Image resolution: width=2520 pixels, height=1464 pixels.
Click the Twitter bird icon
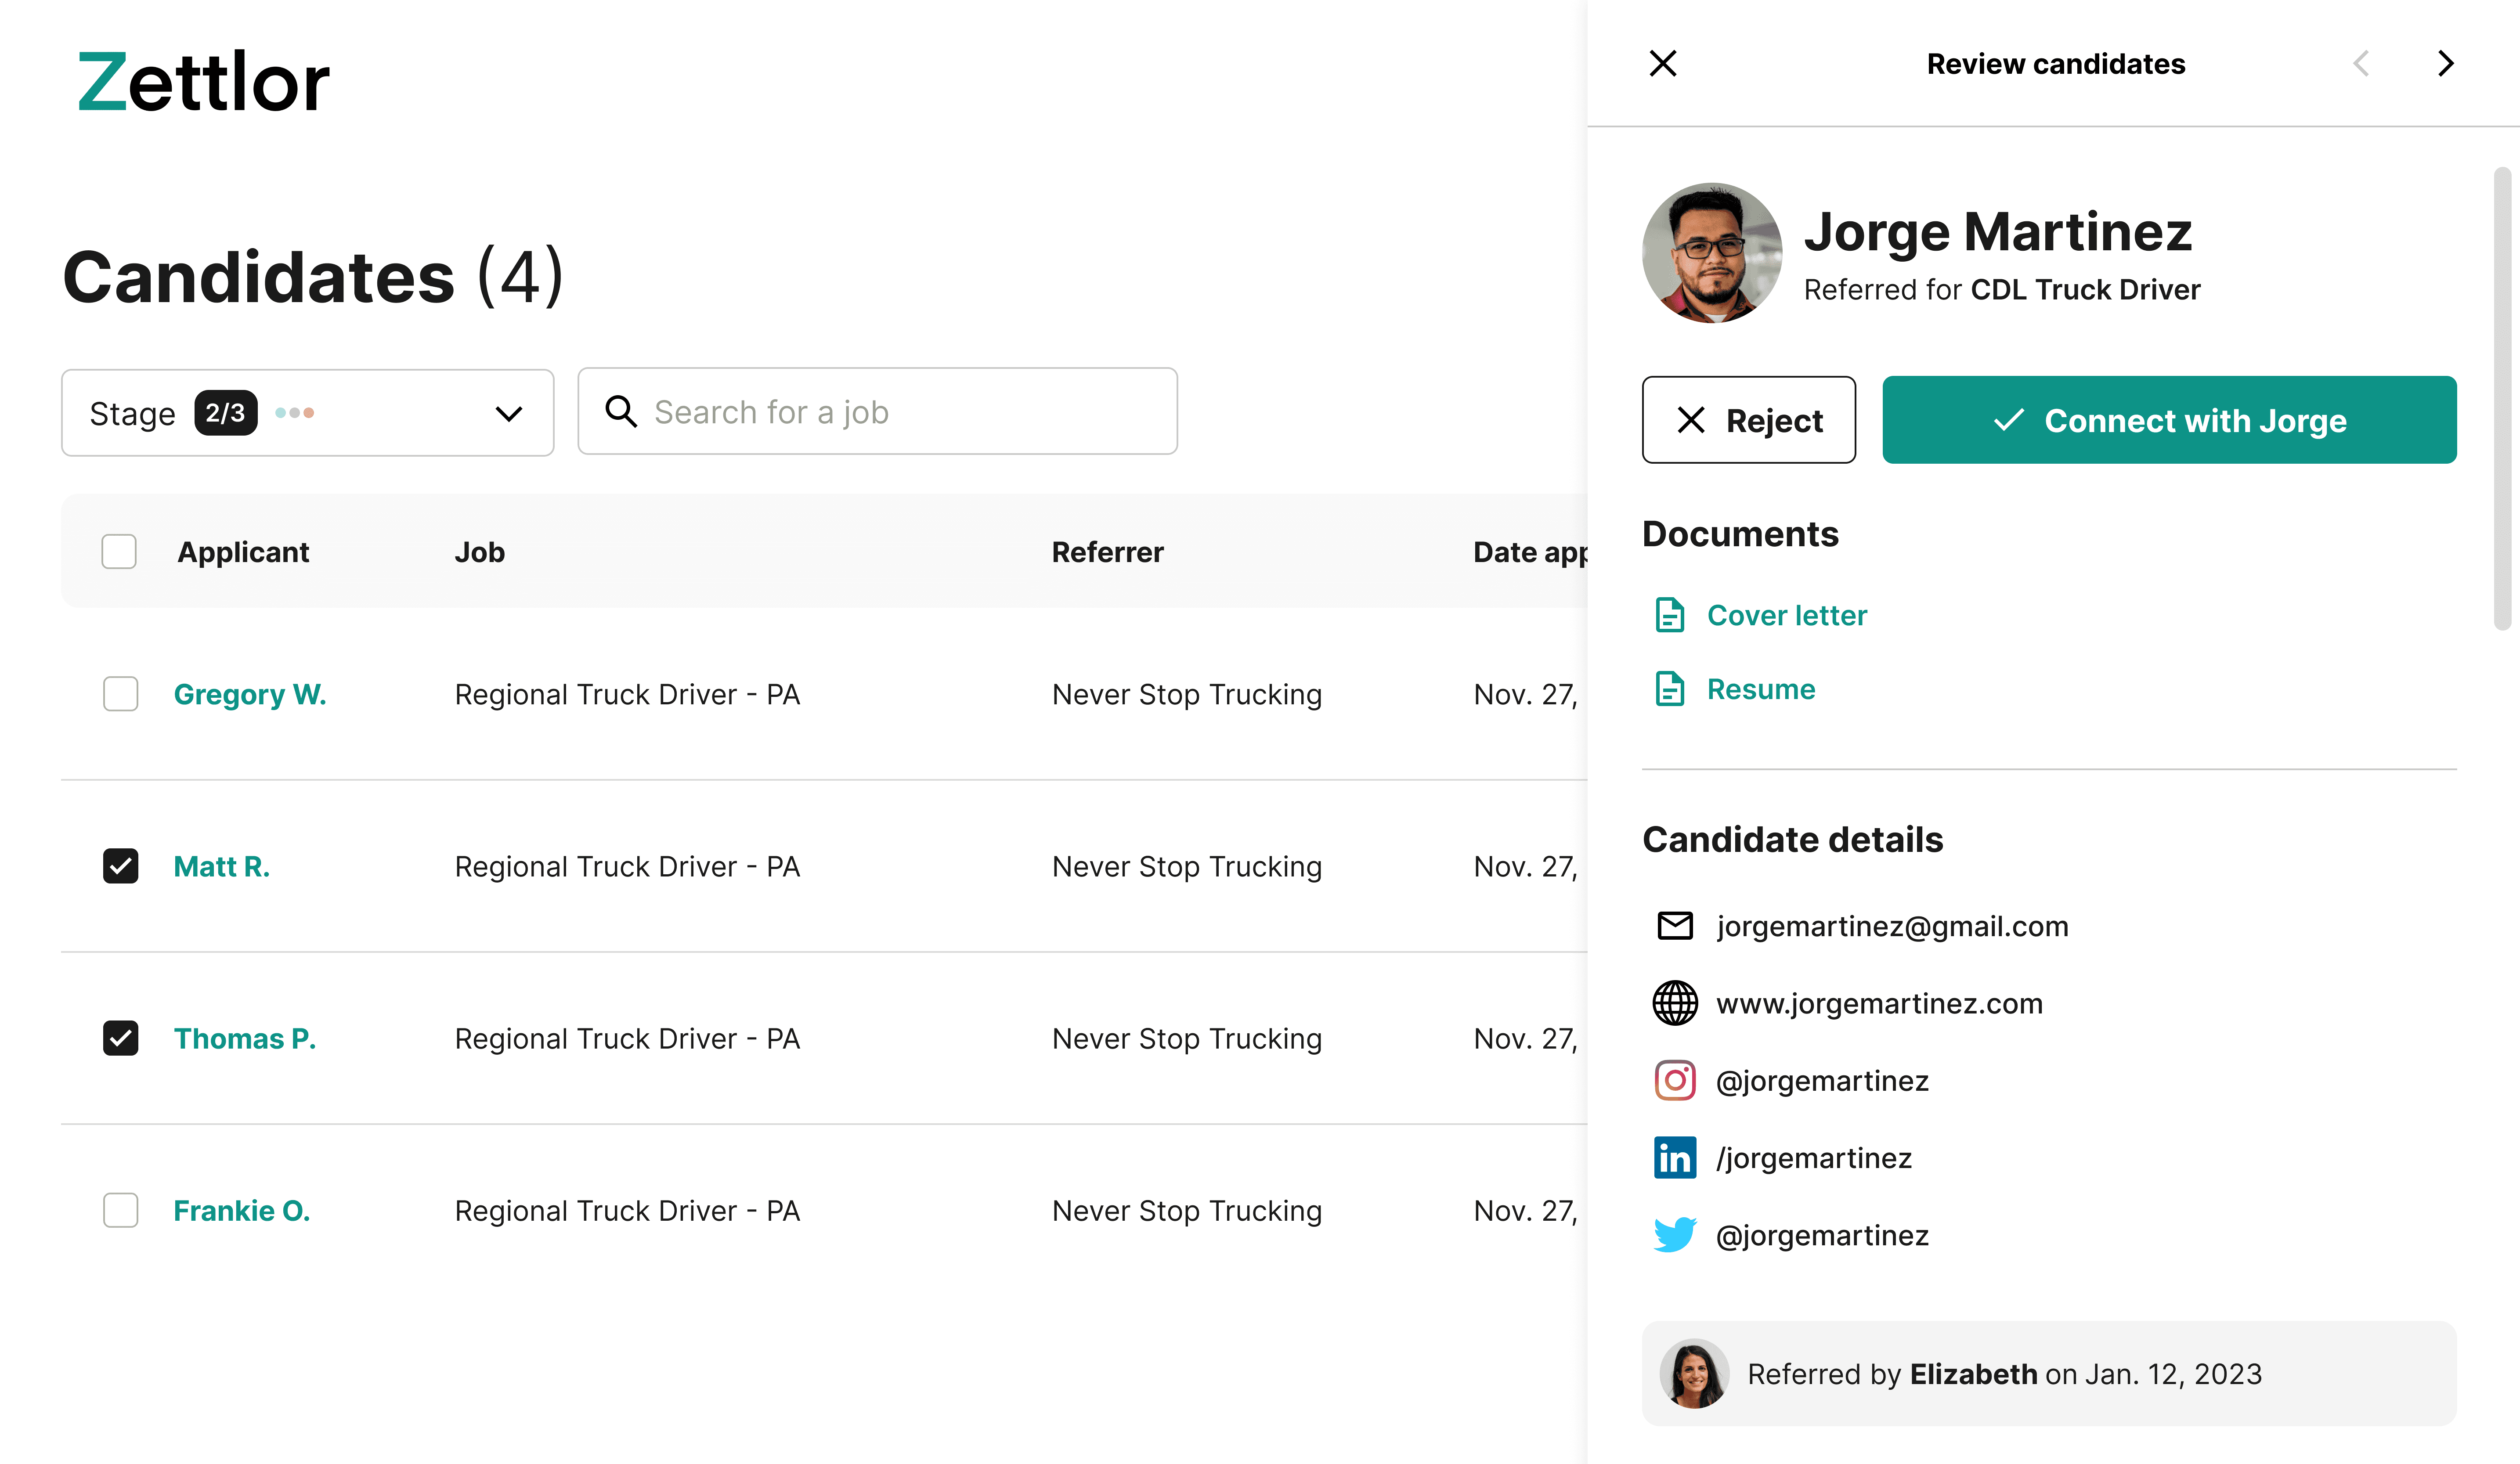point(1675,1235)
